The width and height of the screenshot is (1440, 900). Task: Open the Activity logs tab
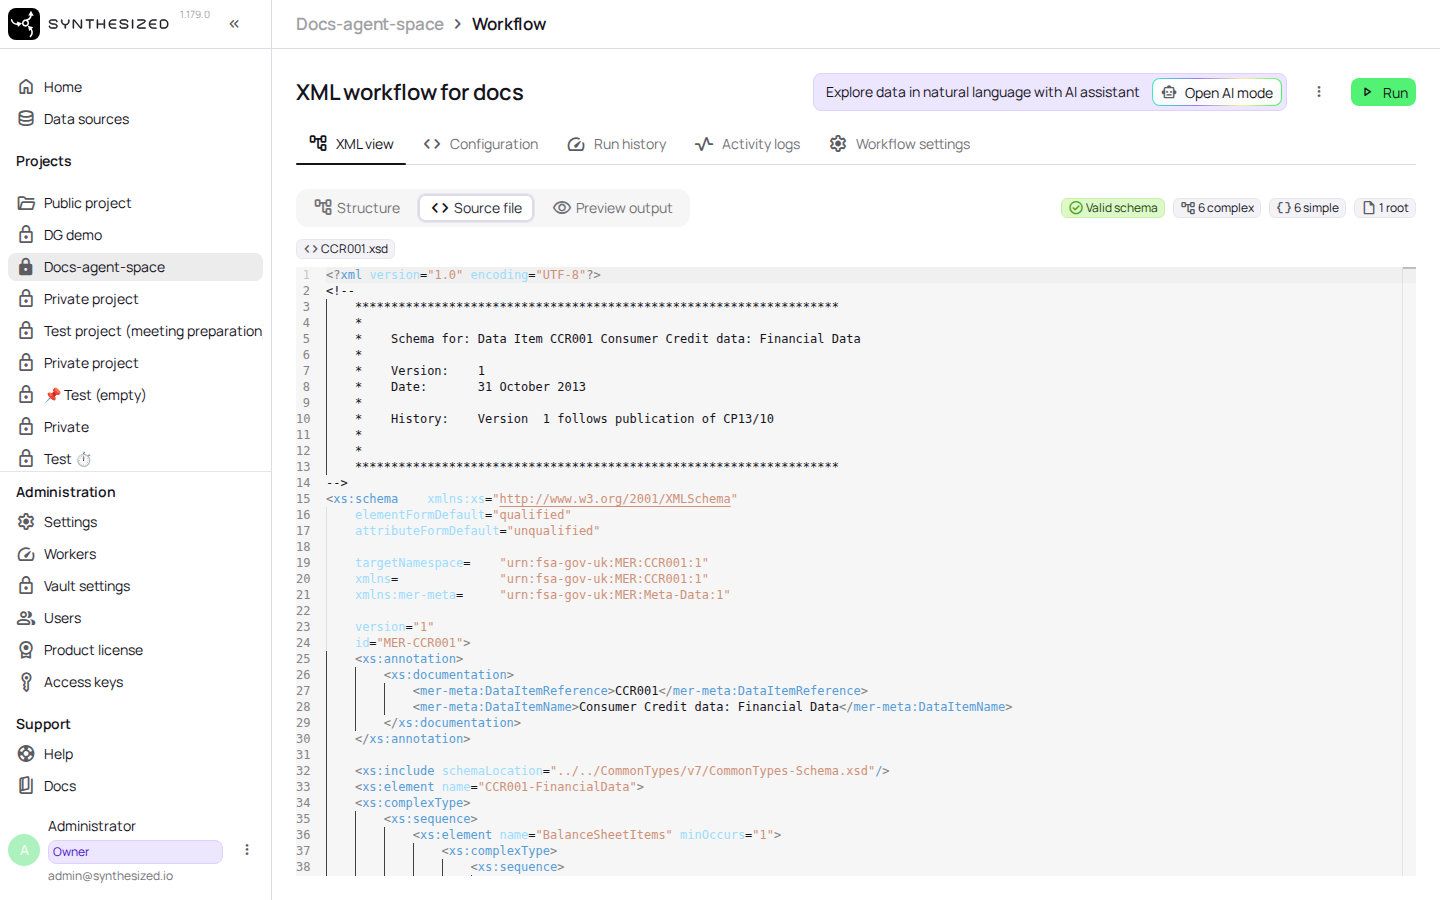(748, 144)
